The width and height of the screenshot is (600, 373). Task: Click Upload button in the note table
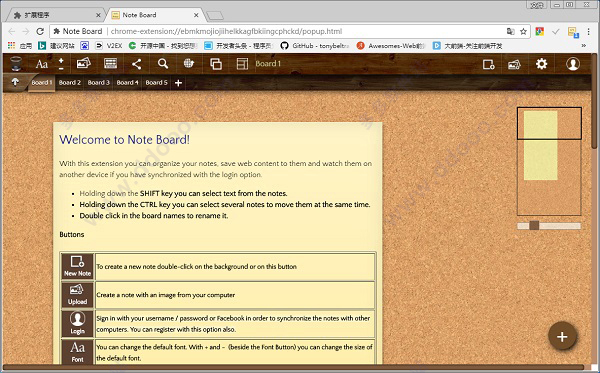coord(77,295)
